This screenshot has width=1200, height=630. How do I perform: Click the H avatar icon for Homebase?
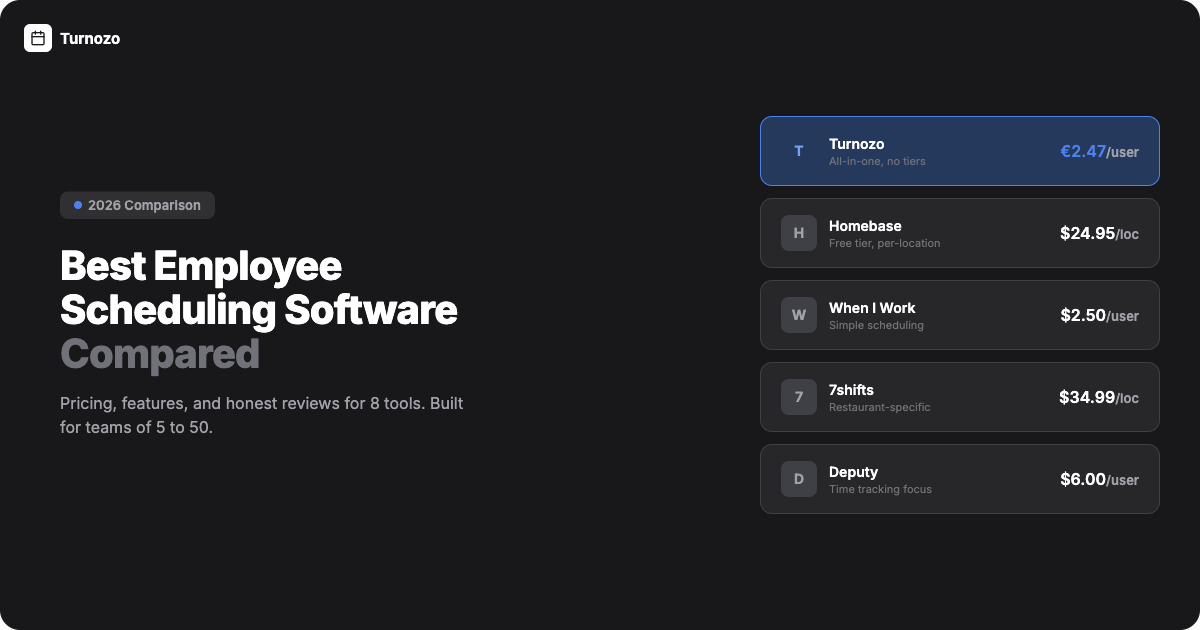[798, 233]
